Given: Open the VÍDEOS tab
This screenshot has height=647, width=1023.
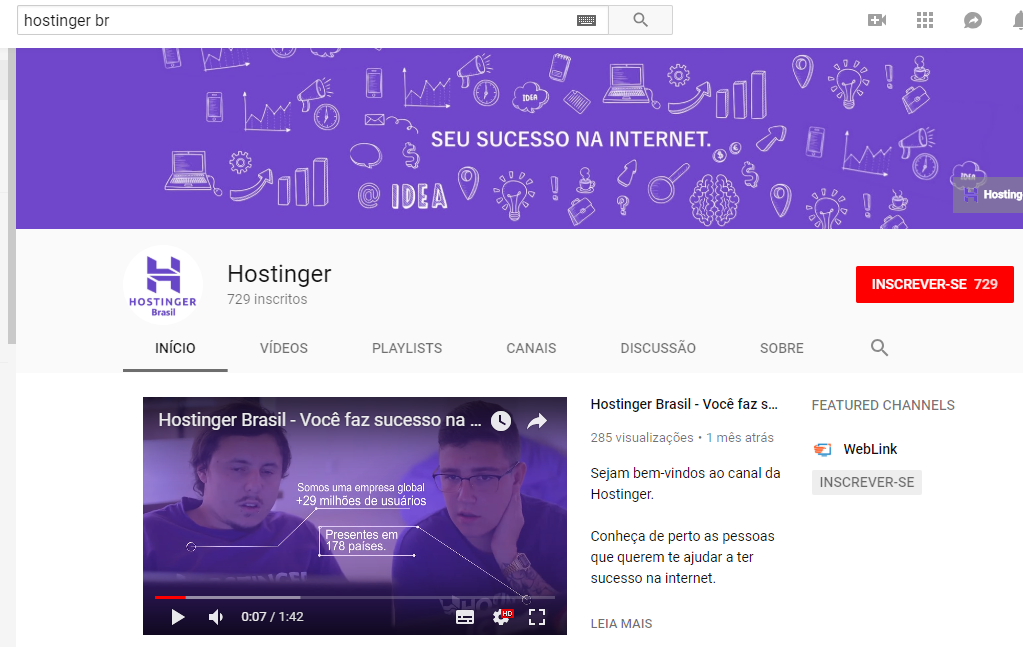Looking at the screenshot, I should click(x=284, y=348).
